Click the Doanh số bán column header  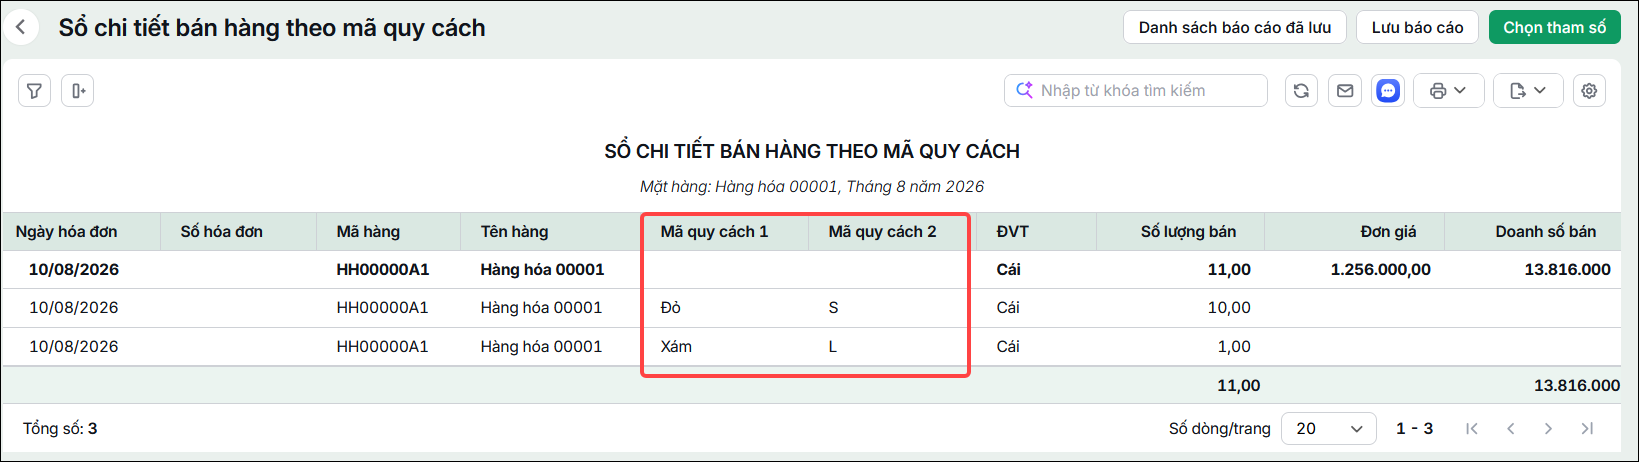pyautogui.click(x=1545, y=232)
